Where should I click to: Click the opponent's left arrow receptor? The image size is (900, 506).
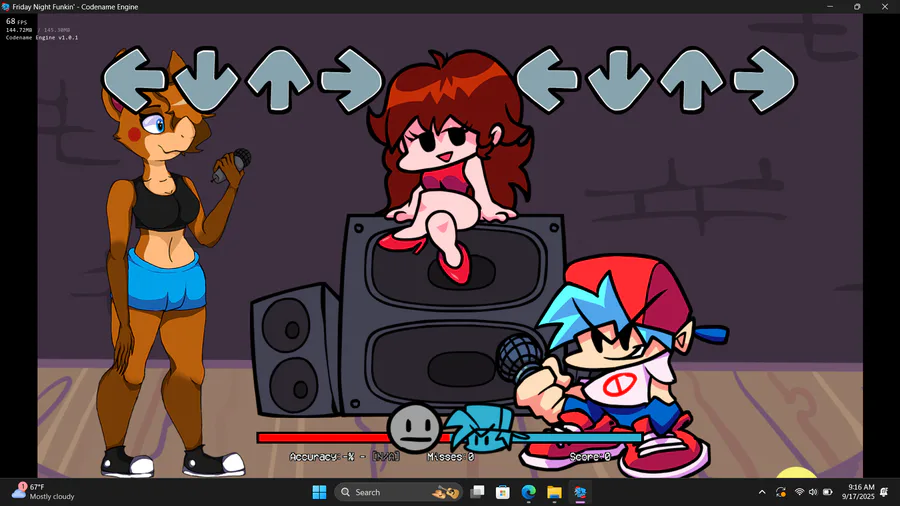coord(133,80)
